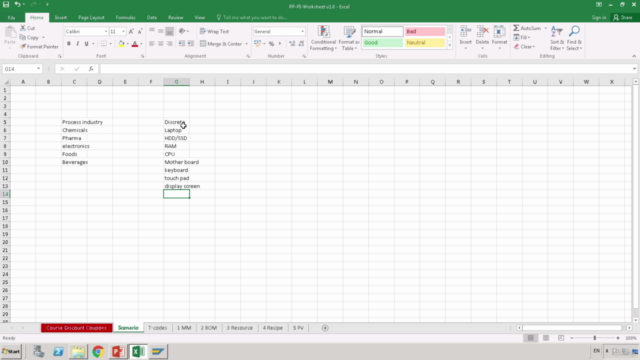Open Format as Table gallery
This screenshot has width=640, height=360.
point(349,38)
